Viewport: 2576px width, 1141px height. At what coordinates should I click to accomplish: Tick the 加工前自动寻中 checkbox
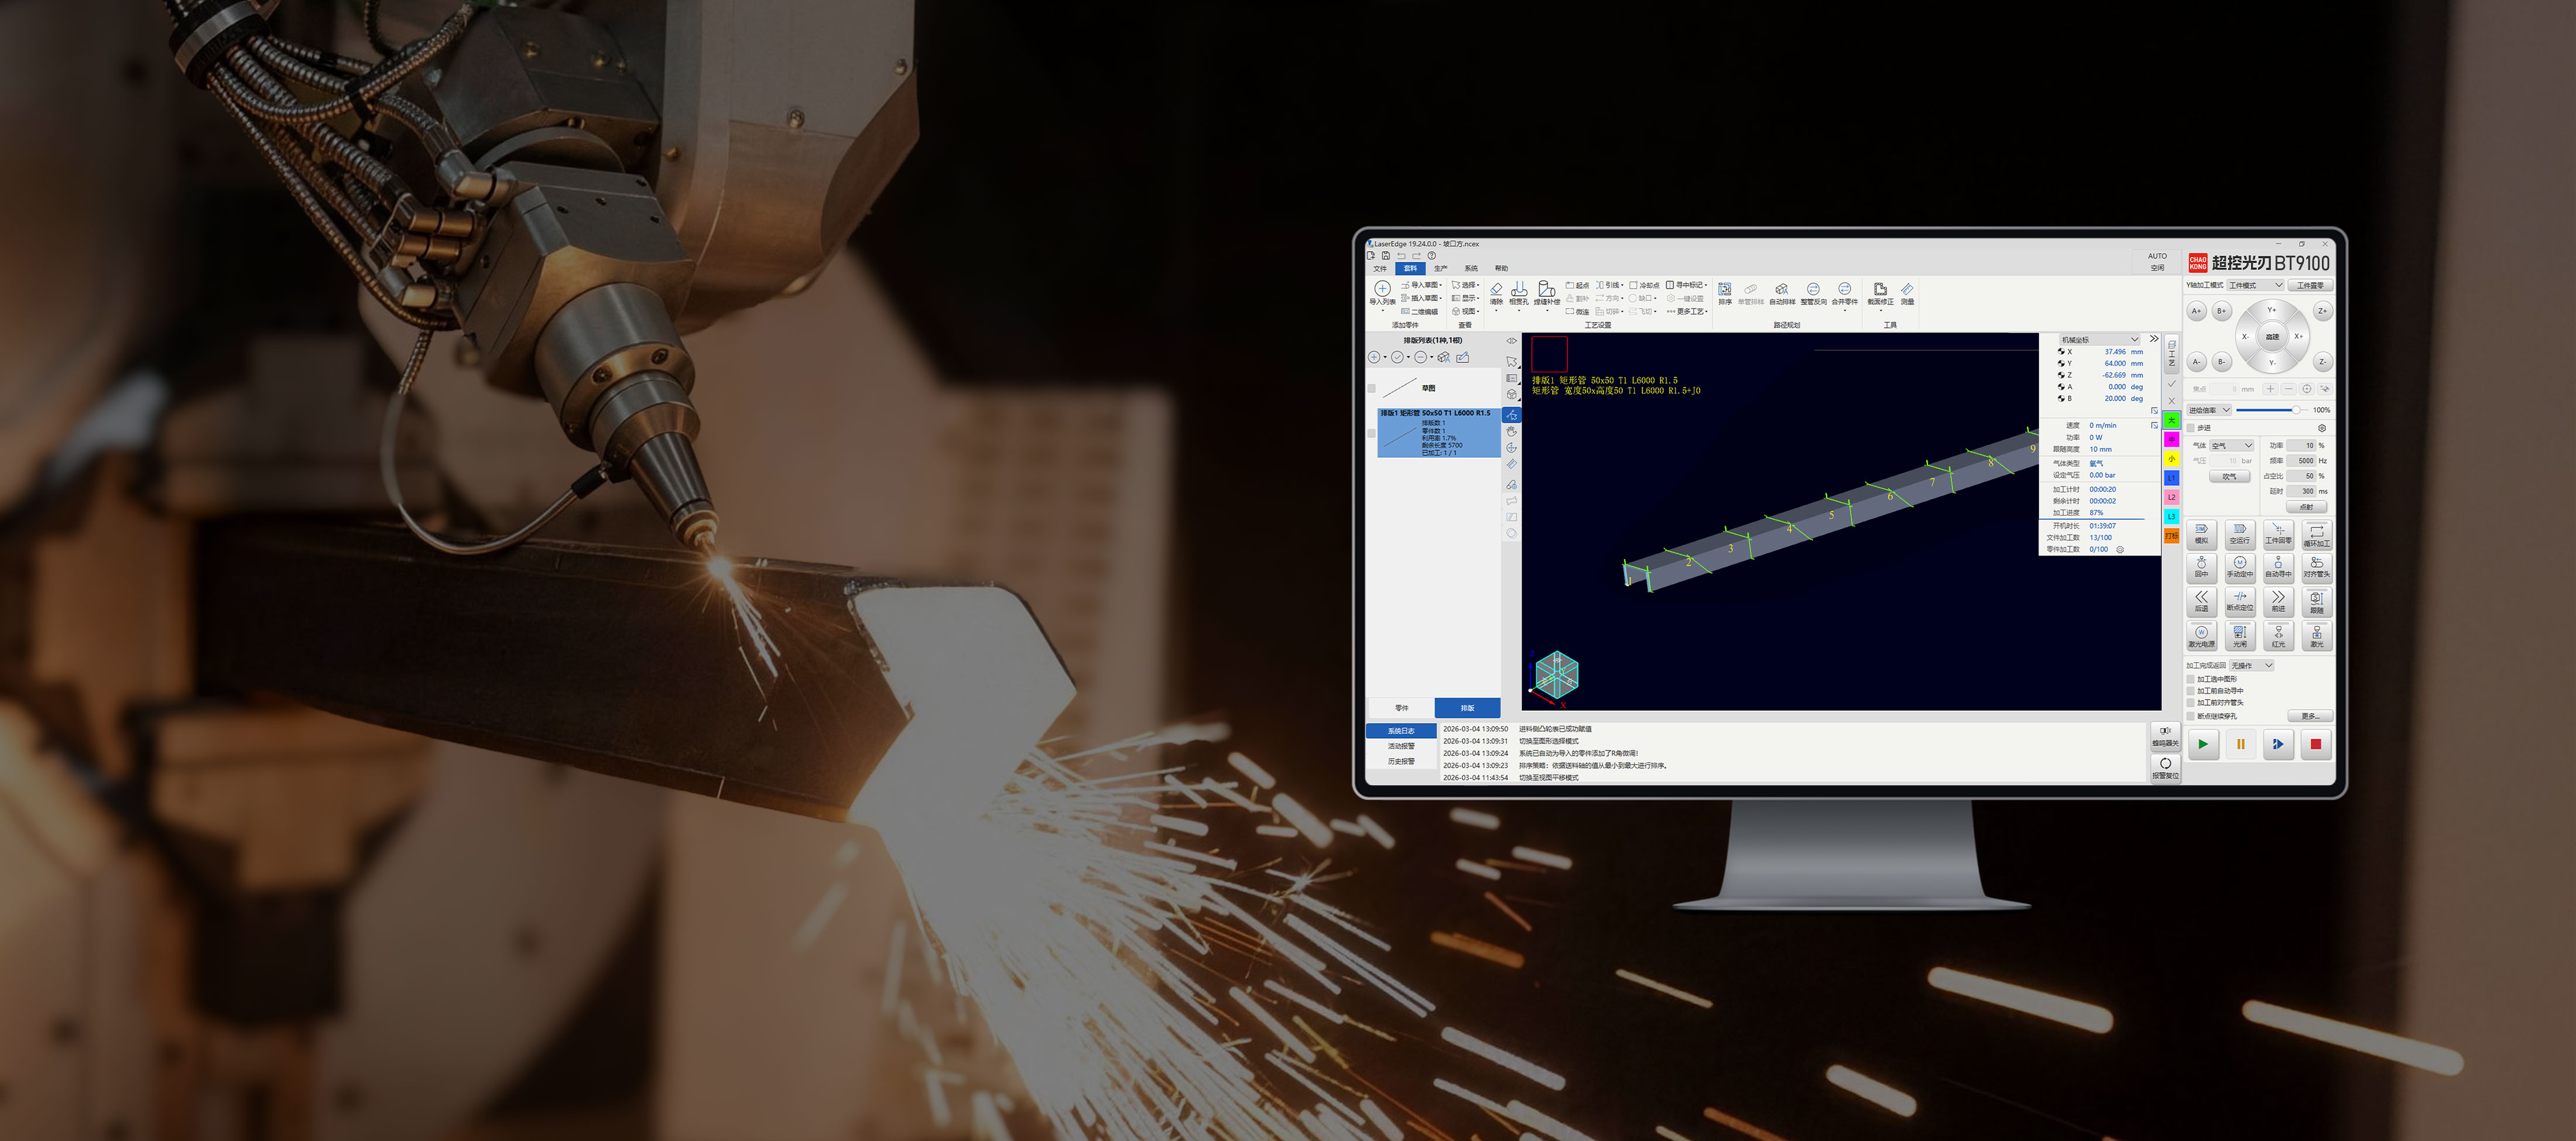click(2191, 691)
